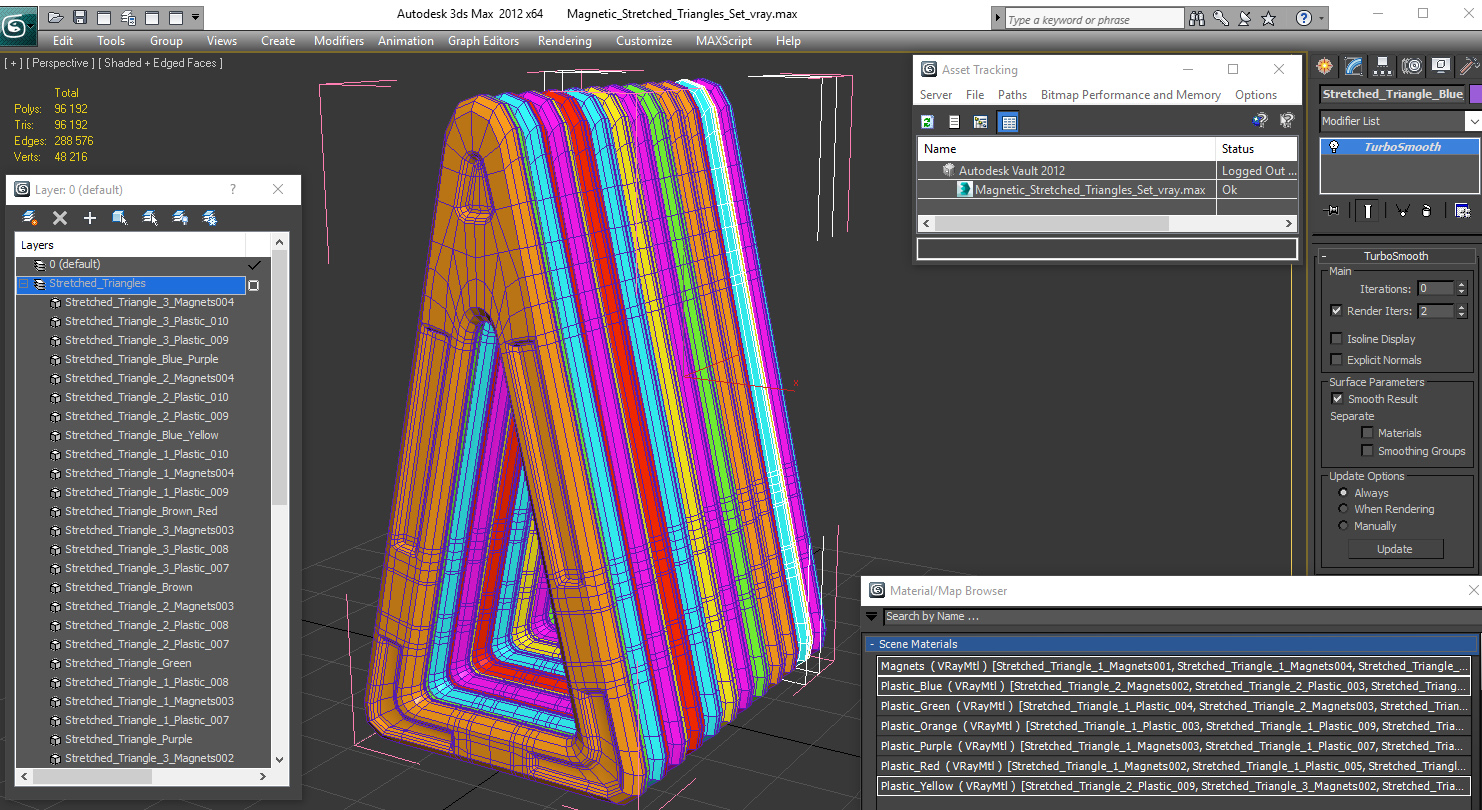Uncheck the Smooth Result checkbox
Screen dimensions: 1482x810
click(x=1337, y=399)
